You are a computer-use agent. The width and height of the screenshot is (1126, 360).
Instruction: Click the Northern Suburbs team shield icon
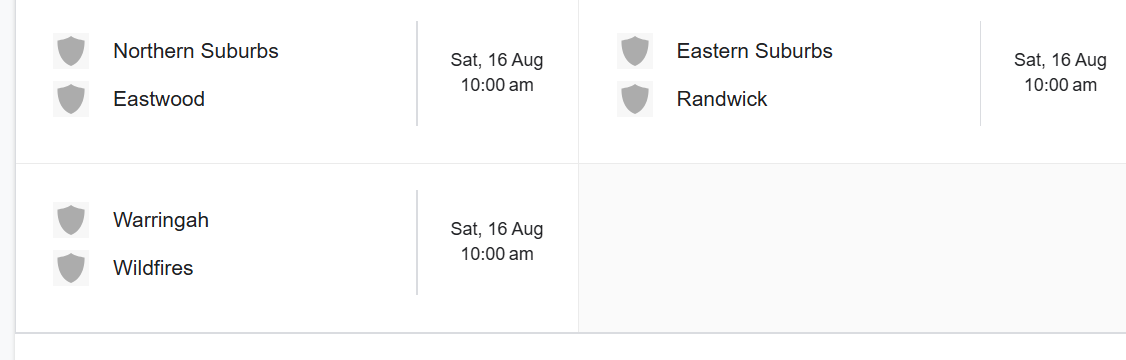coord(71,51)
